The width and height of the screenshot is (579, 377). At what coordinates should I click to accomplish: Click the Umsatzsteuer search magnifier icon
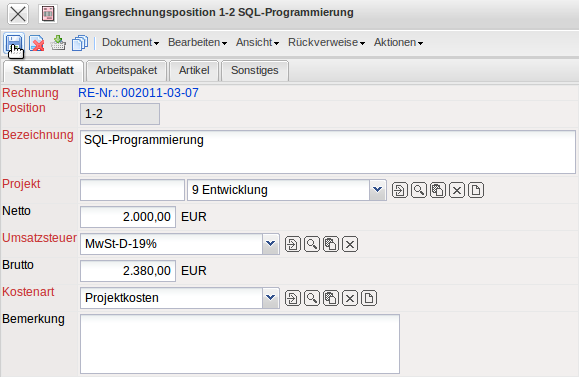click(x=312, y=244)
